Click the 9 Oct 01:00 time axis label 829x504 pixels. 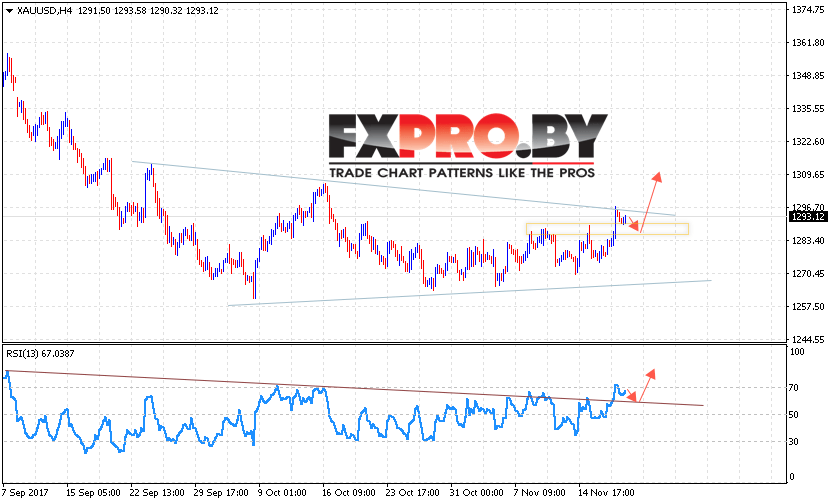[x=282, y=492]
